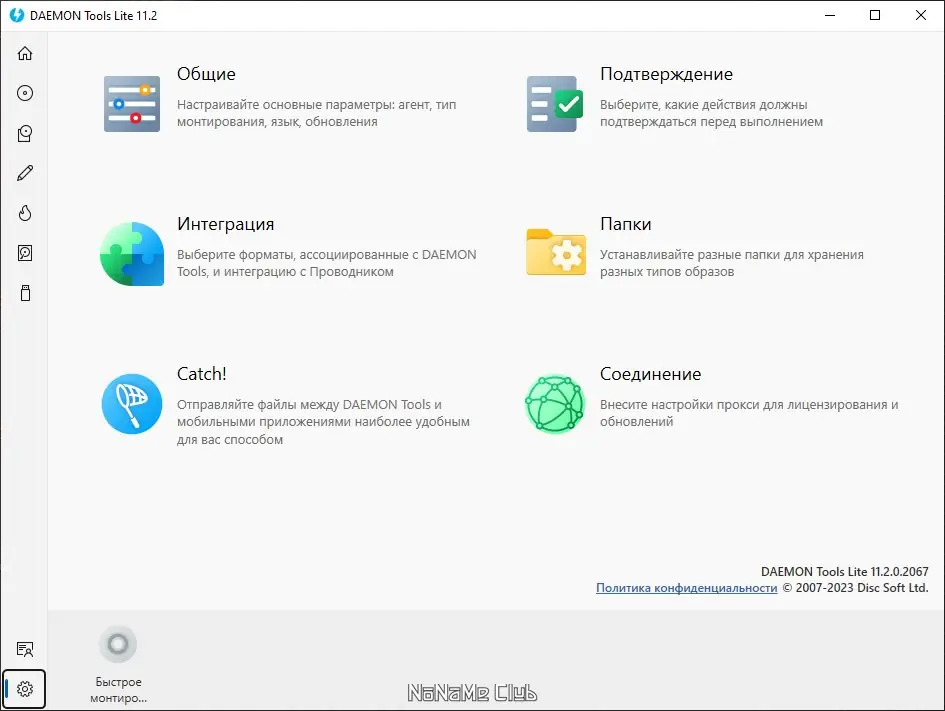Open the virtual HDD sidebar icon
Image resolution: width=945 pixels, height=711 pixels.
pyautogui.click(x=25, y=253)
